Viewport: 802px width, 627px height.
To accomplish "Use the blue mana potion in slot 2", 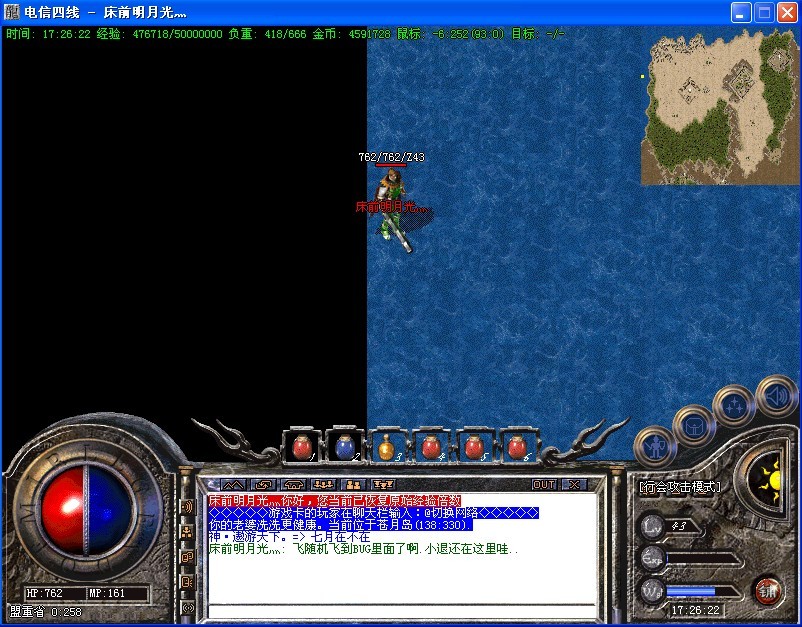I will [x=345, y=448].
